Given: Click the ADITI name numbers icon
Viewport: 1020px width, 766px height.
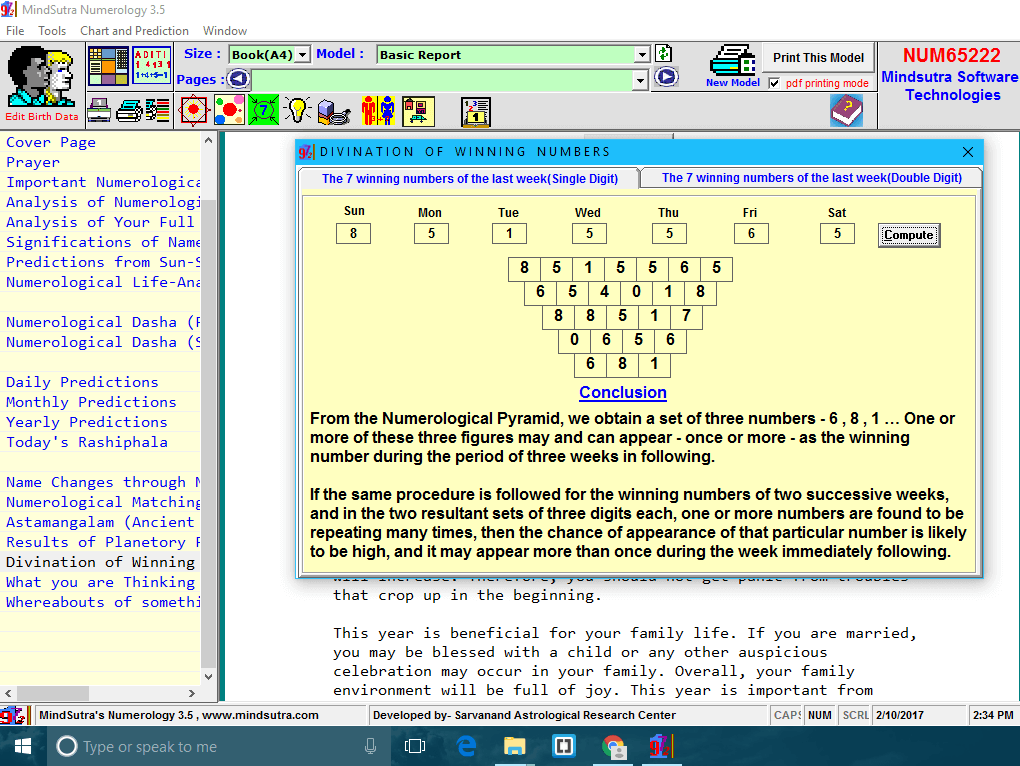Looking at the screenshot, I should coord(152,66).
